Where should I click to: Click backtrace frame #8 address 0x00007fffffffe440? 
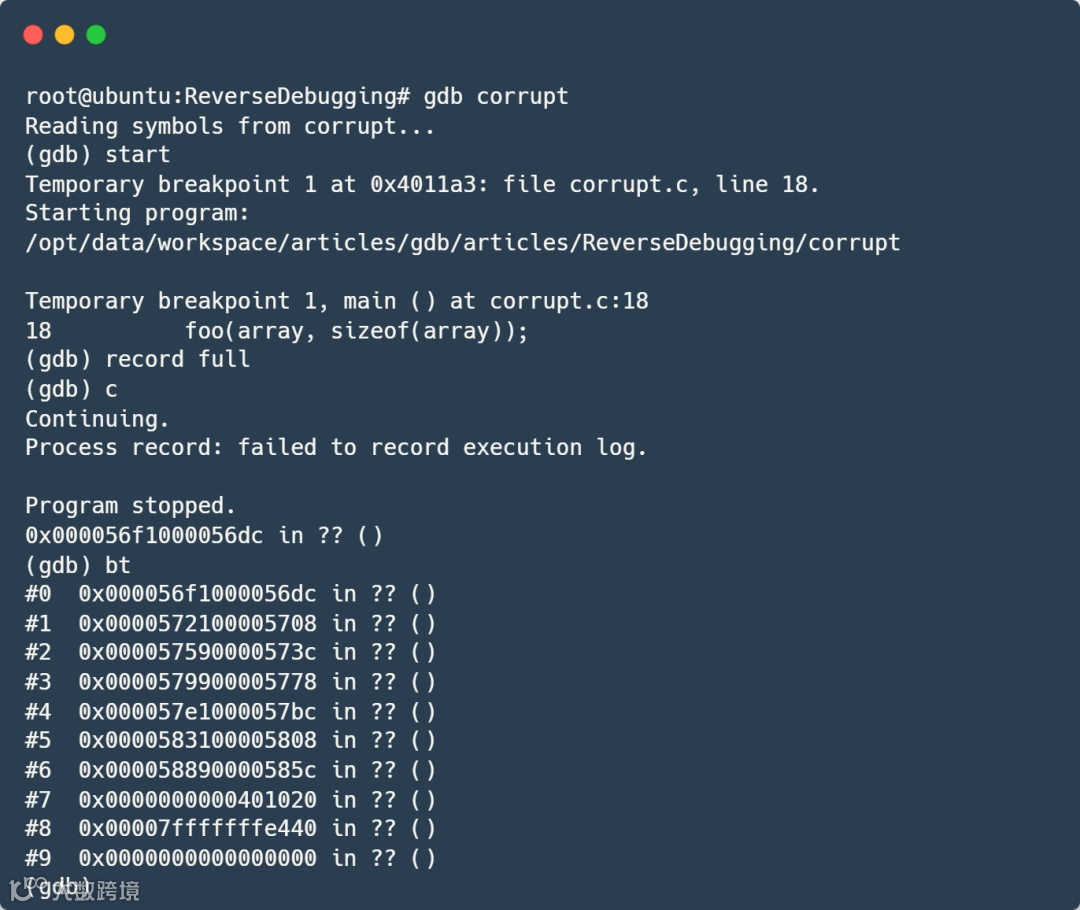tap(197, 828)
